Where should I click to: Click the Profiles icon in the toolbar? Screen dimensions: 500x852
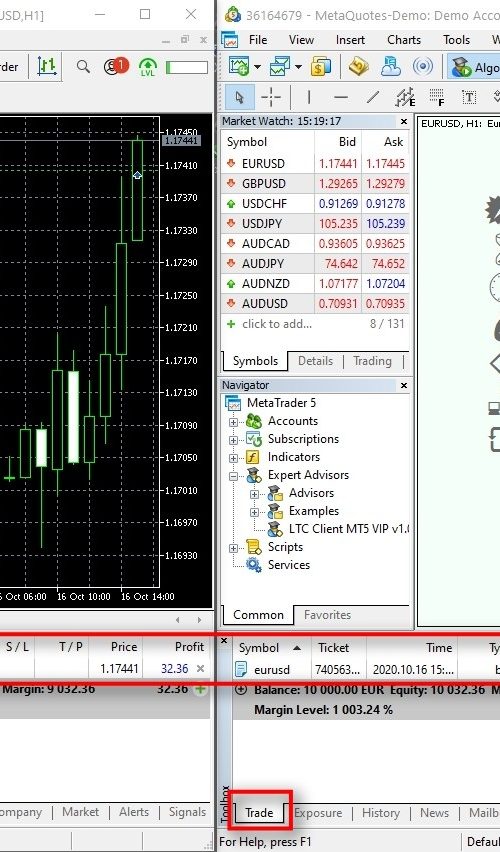tap(280, 67)
